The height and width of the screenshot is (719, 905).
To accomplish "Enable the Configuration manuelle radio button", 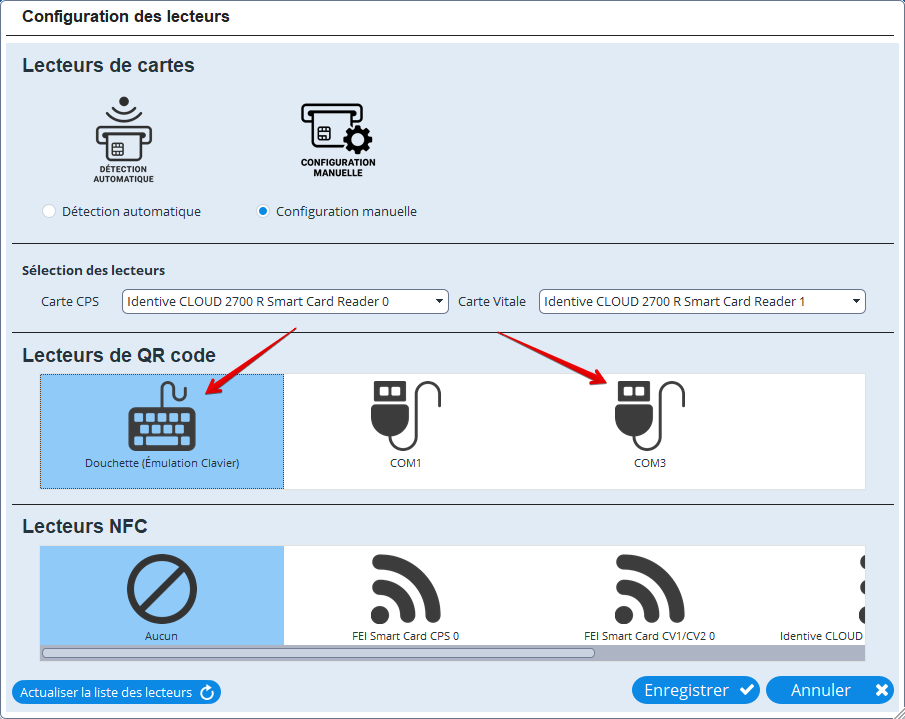I will click(263, 211).
